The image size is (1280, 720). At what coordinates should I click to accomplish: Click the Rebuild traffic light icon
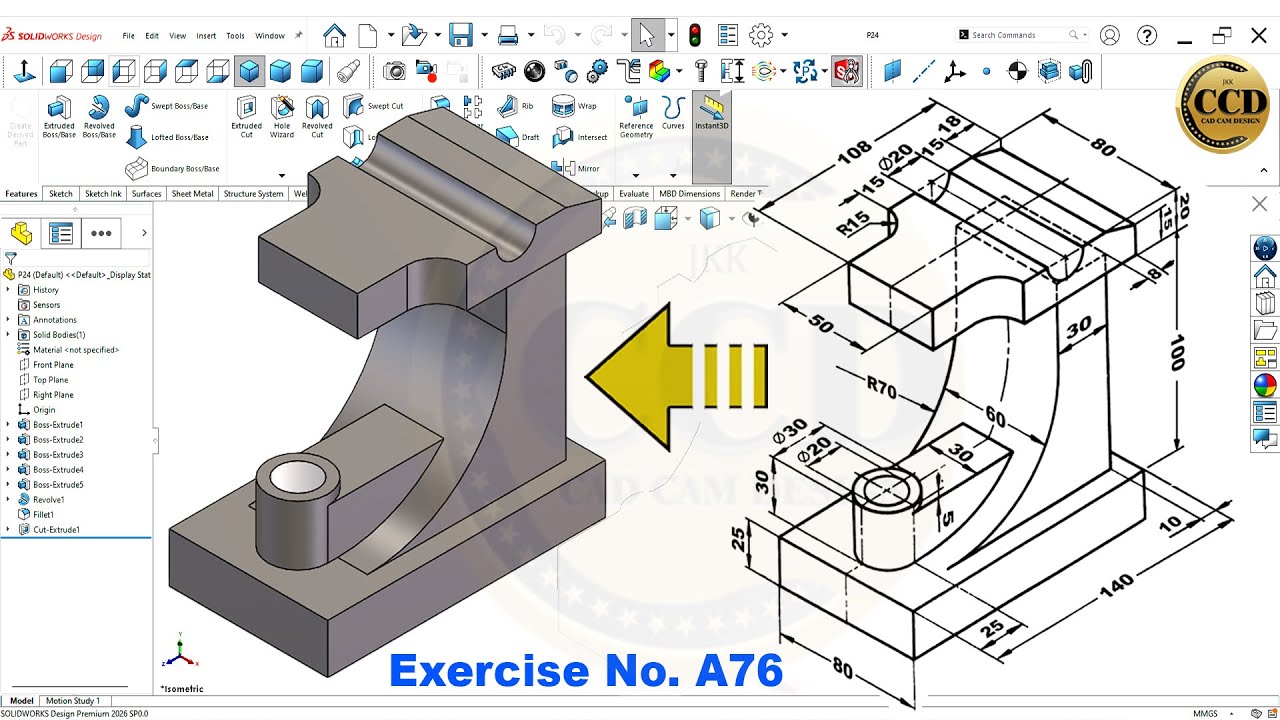695,35
